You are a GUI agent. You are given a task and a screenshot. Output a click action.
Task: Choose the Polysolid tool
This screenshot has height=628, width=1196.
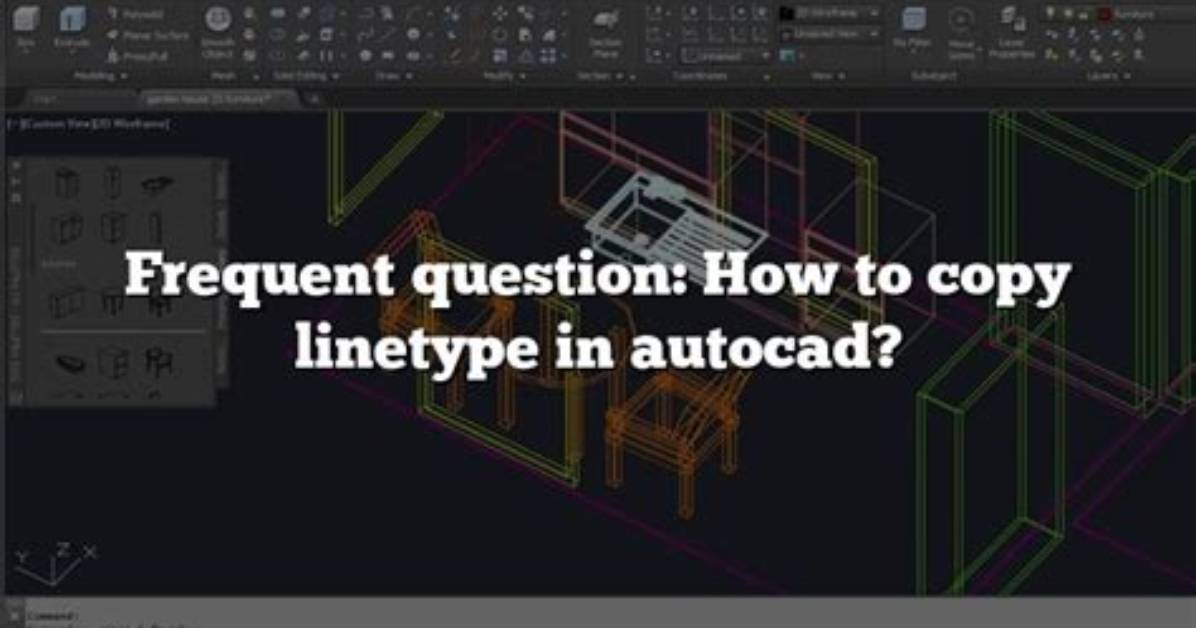[x=137, y=14]
